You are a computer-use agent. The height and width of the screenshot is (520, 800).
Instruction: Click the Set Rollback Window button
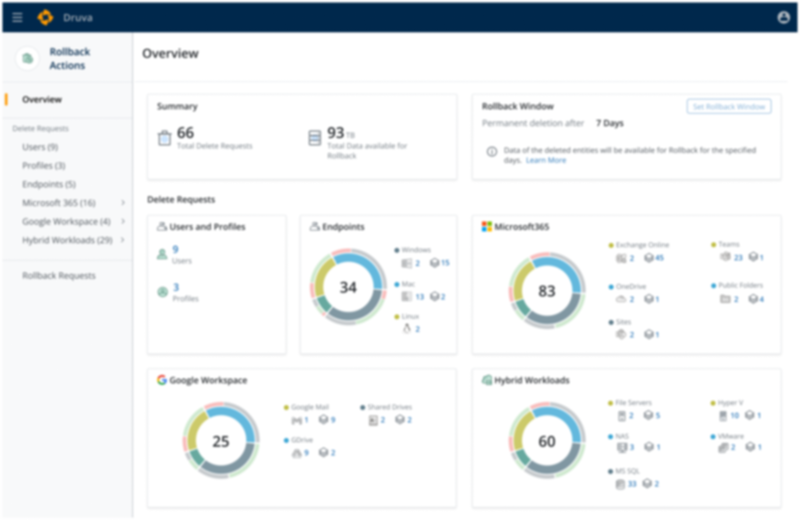[729, 107]
